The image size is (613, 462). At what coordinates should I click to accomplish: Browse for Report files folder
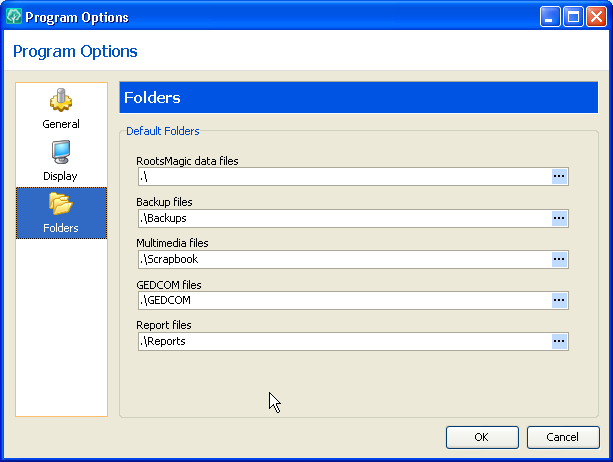(x=559, y=341)
